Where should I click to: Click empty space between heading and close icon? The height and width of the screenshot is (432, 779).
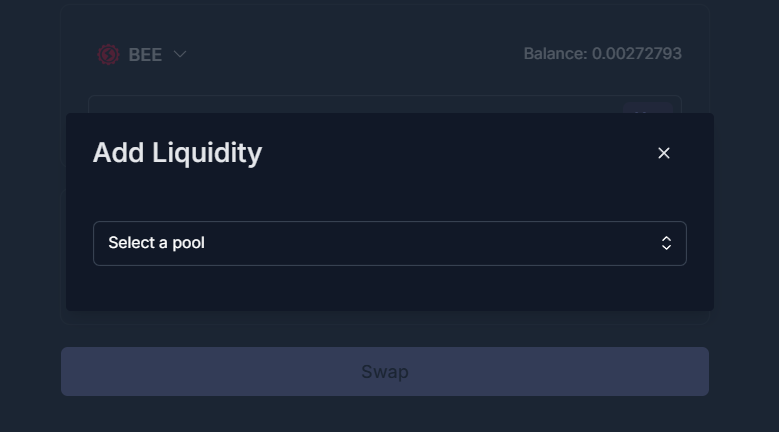457,153
